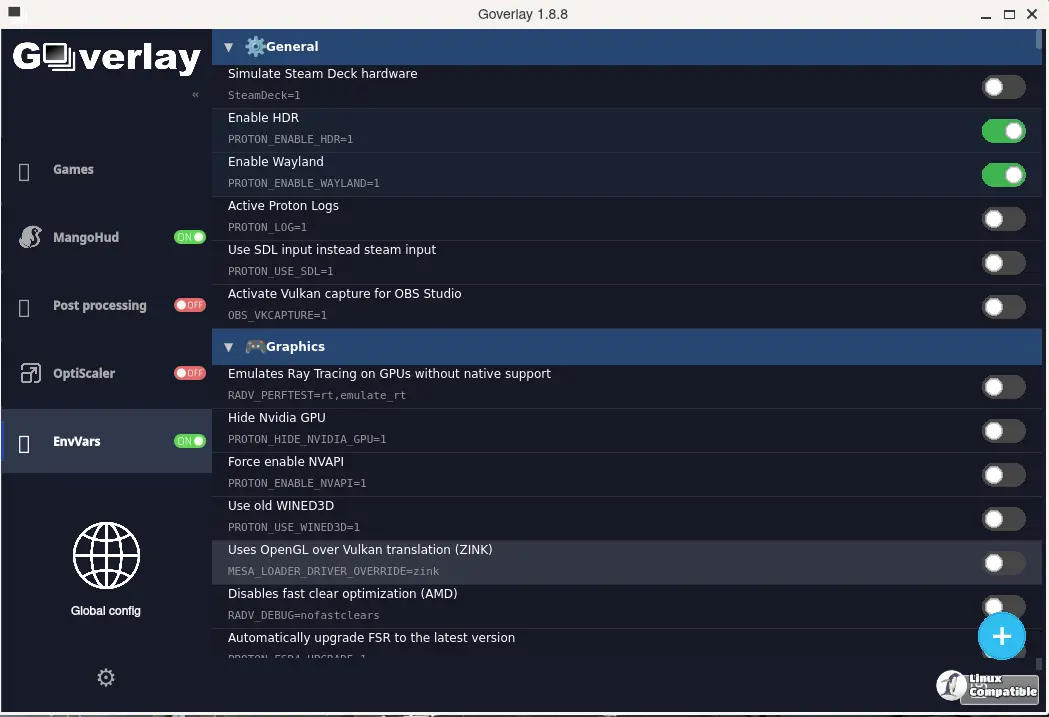
Task: Disable the Enable Wayland toggle
Action: click(x=1004, y=175)
